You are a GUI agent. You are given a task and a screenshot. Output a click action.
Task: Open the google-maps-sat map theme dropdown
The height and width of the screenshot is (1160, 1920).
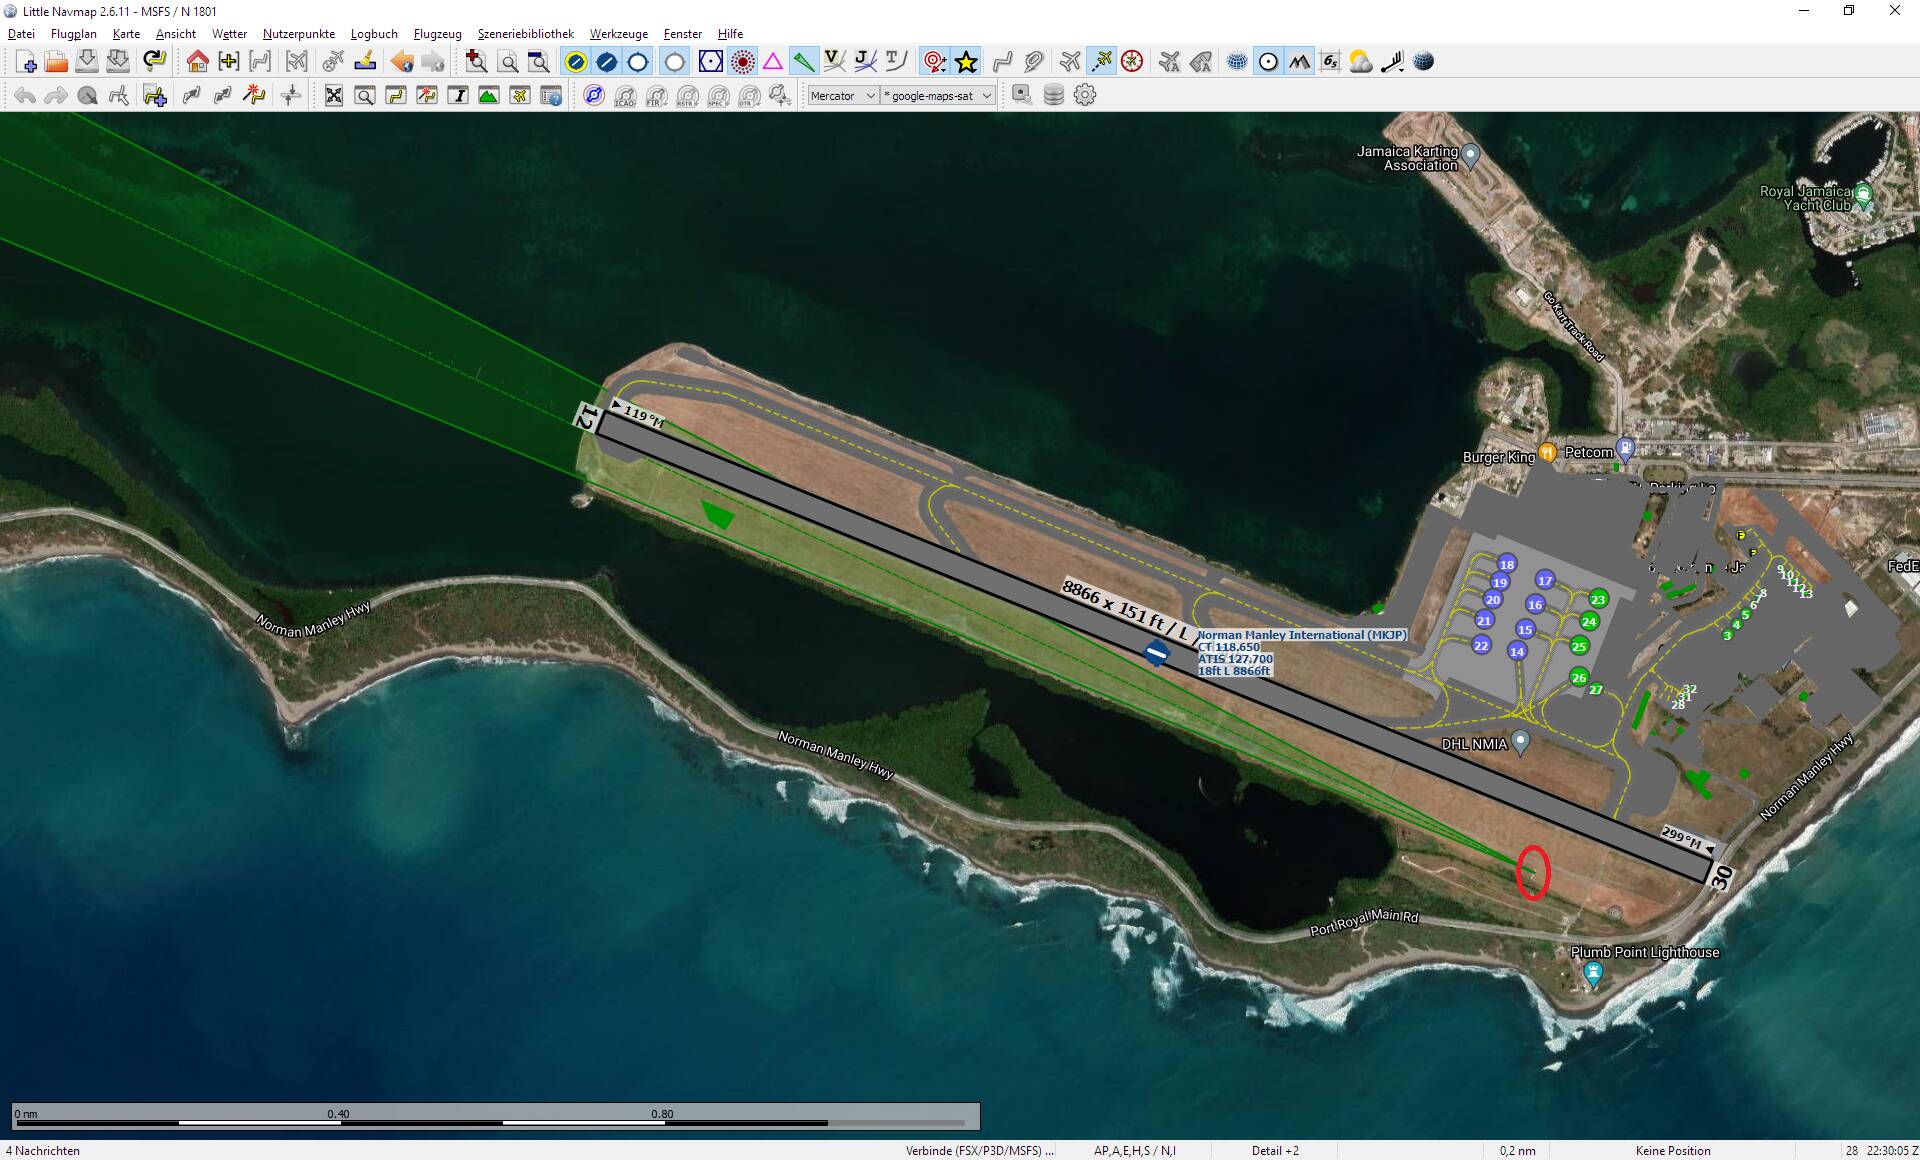pos(935,95)
